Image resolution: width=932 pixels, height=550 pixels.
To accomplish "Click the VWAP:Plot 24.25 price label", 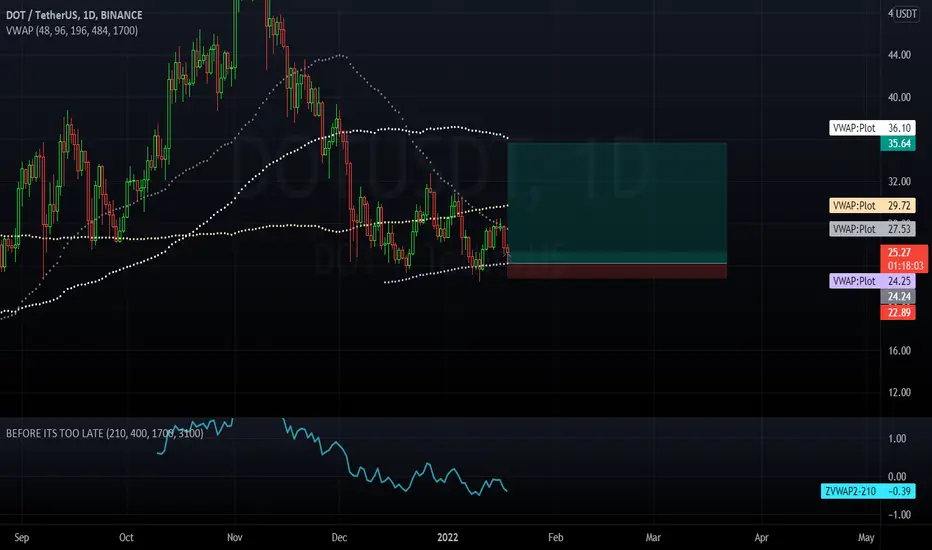I will coord(872,281).
